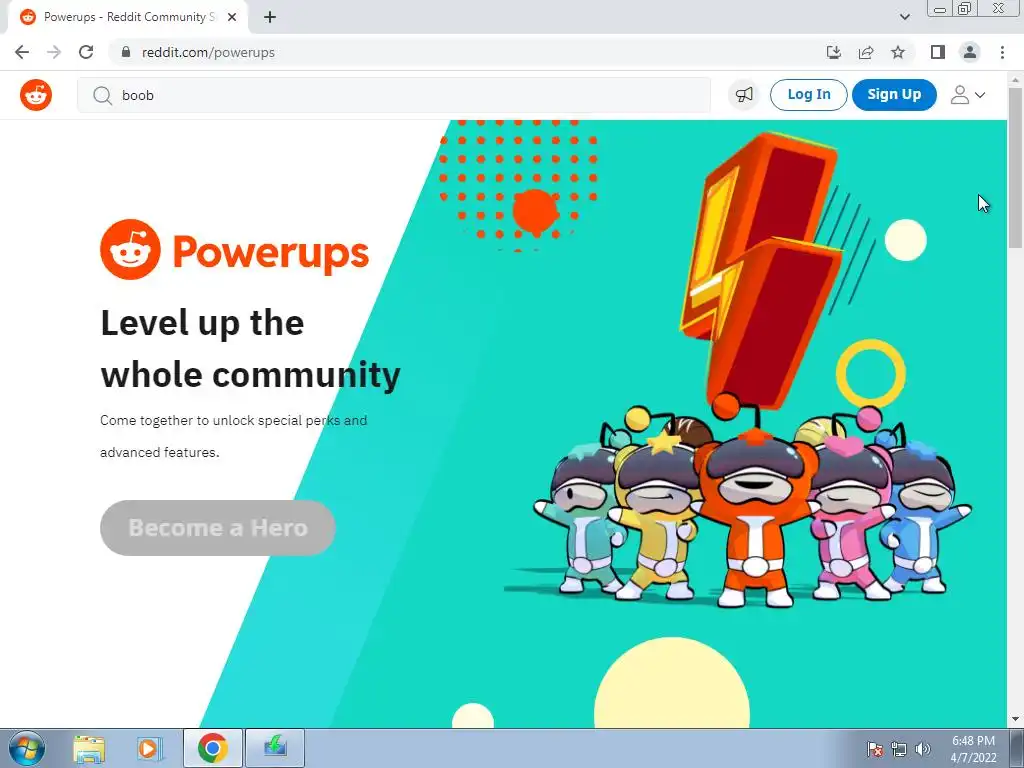Click the Become a Hero button
1024x768 pixels.
point(217,528)
